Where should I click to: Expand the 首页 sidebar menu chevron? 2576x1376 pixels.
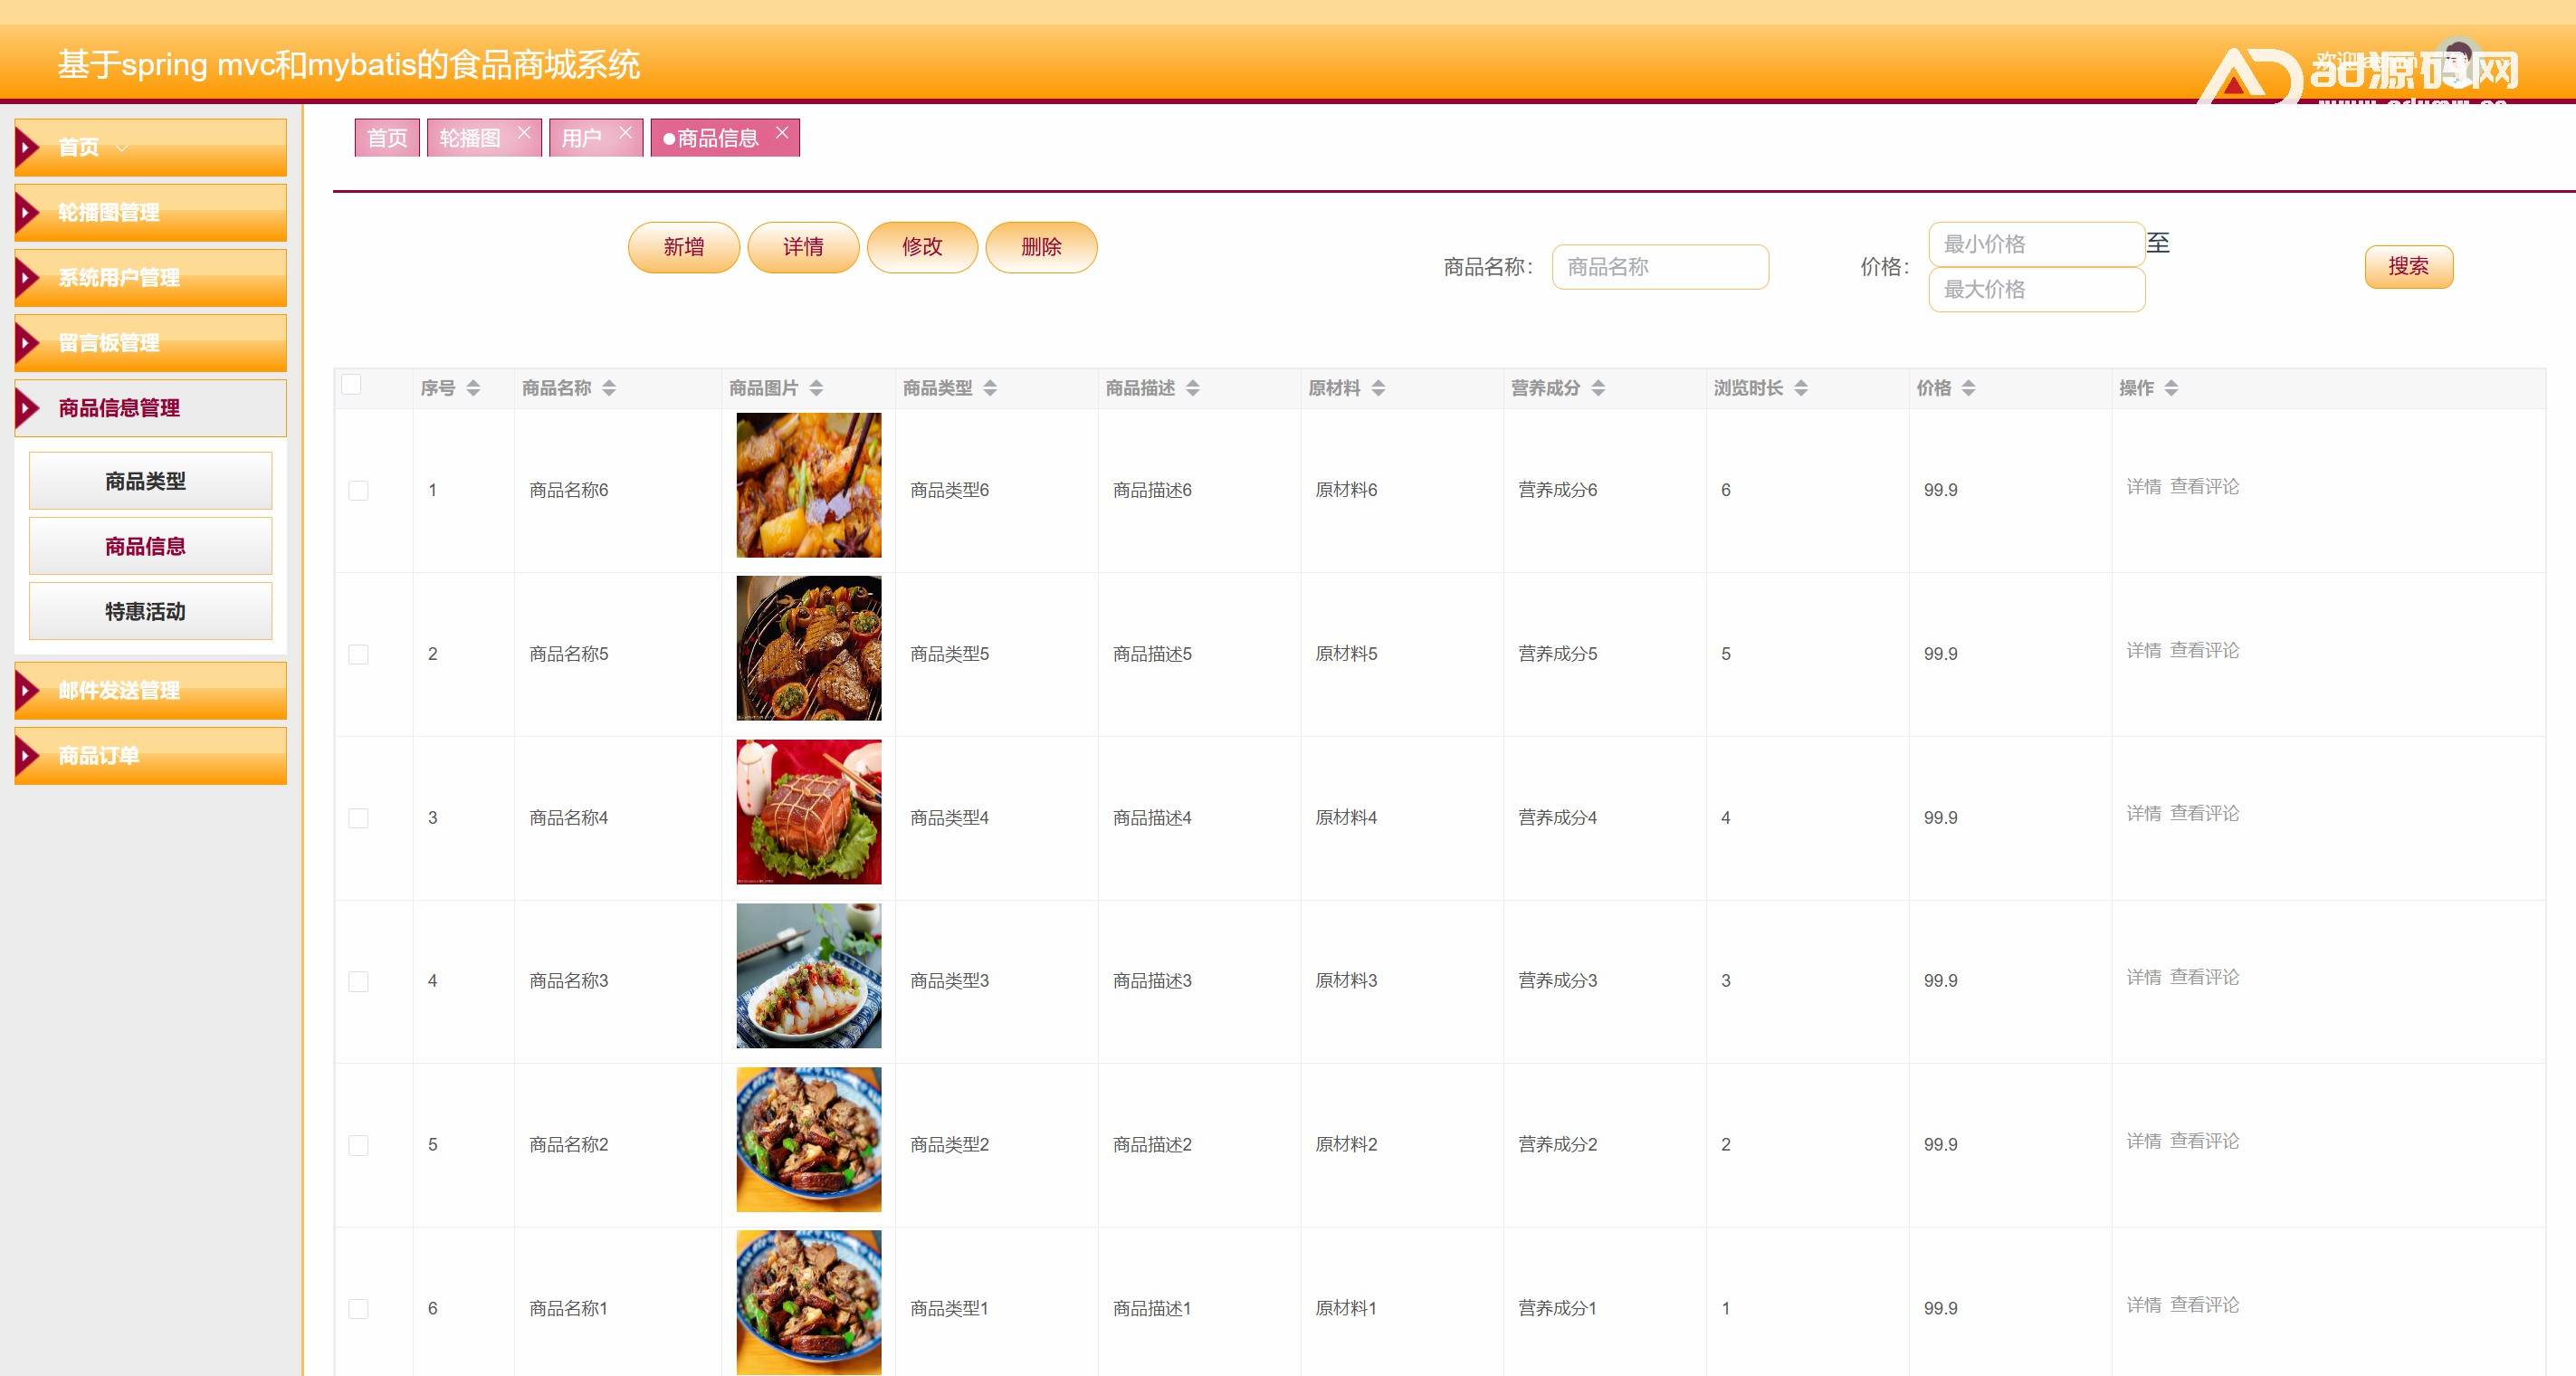122,148
